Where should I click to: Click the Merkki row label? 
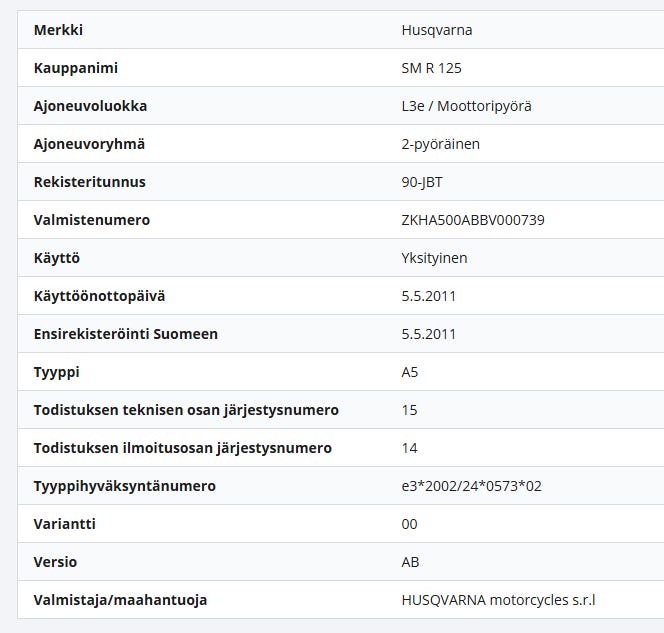58,30
